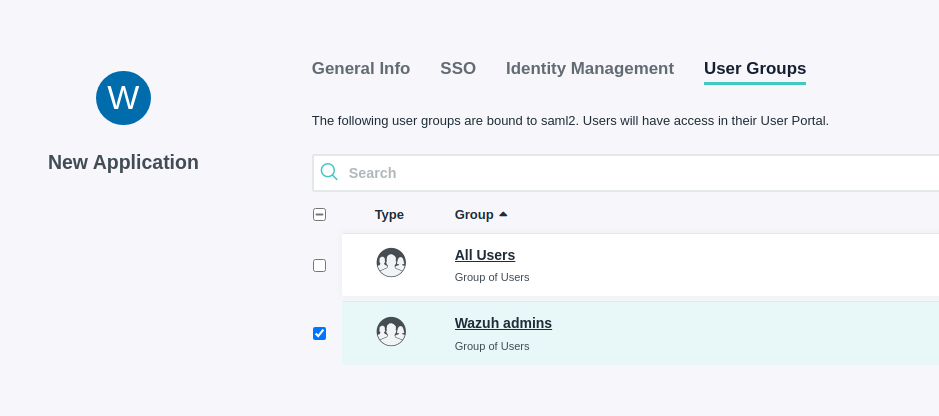Go to the Identity Management tab
Viewport: 939px width, 416px height.
589,68
